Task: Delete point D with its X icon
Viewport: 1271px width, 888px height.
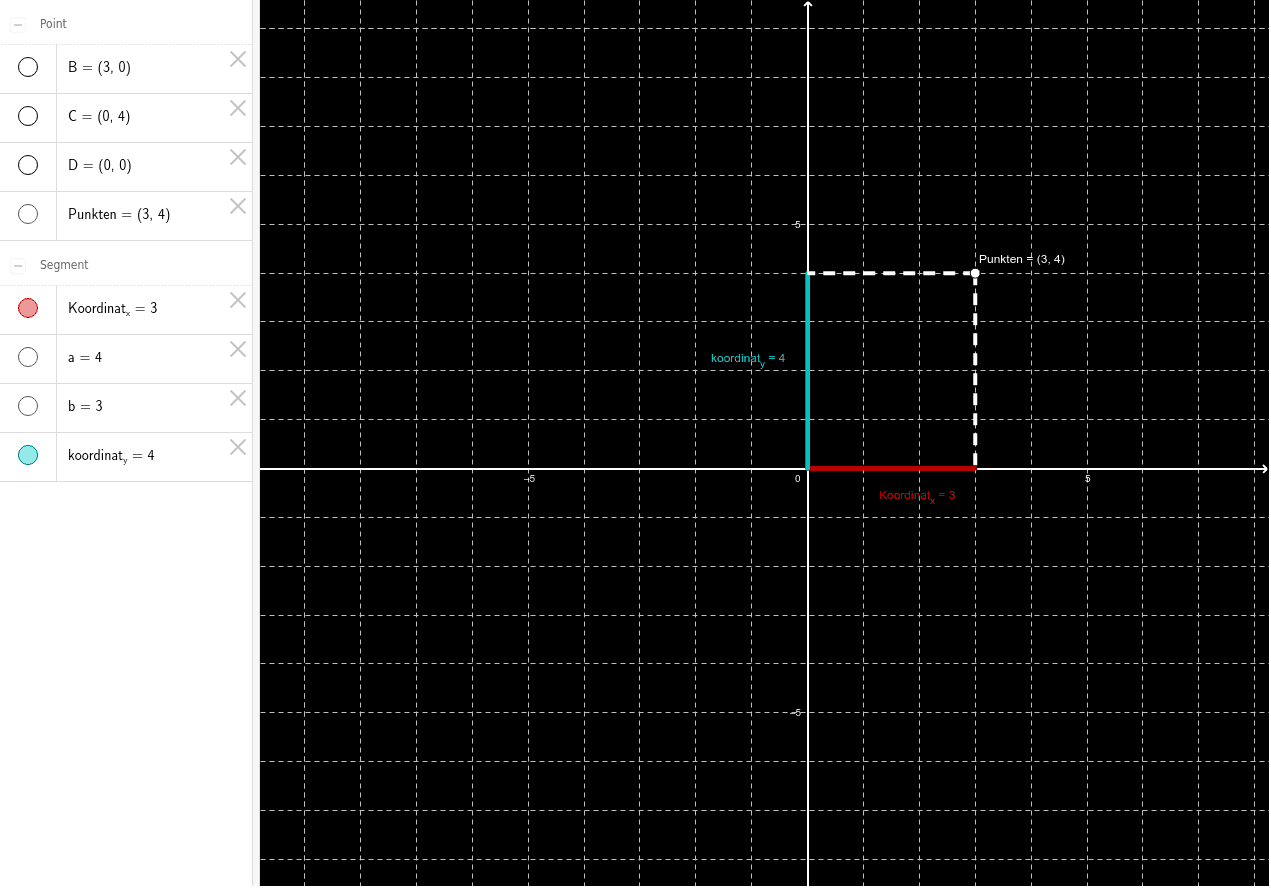Action: point(238,157)
